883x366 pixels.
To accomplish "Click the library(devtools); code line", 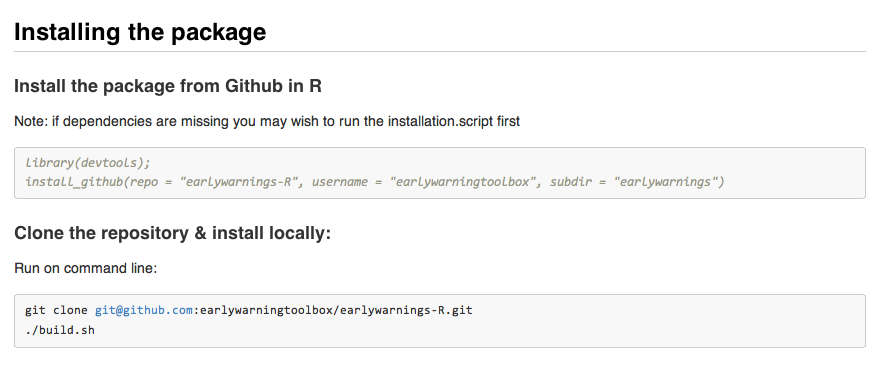I will click(x=88, y=163).
